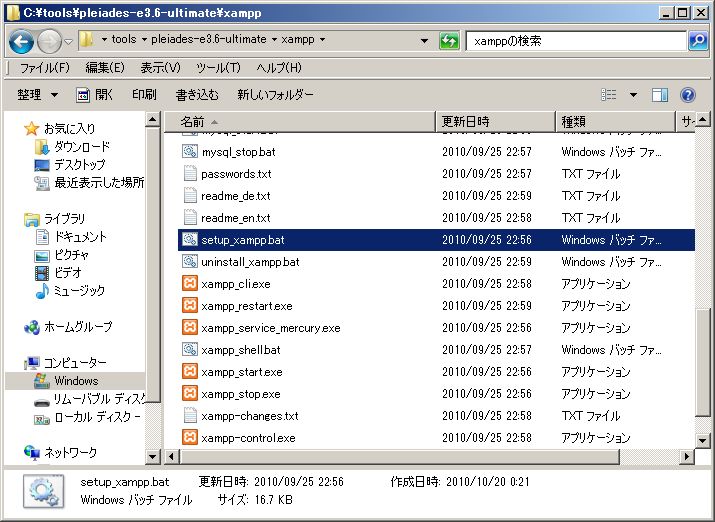Screen dimensions: 715x522
Task: Open dropdown arrow before pleiades-e3.6-ultimate breadcrumb
Action: click(145, 40)
